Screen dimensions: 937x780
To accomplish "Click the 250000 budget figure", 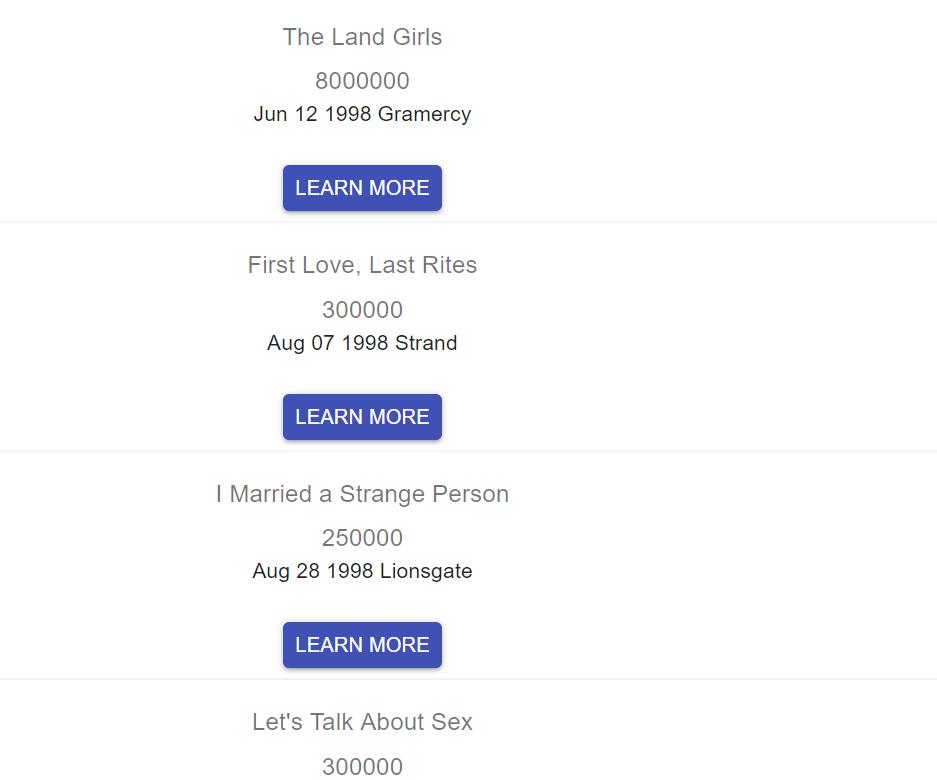I will pos(362,538).
